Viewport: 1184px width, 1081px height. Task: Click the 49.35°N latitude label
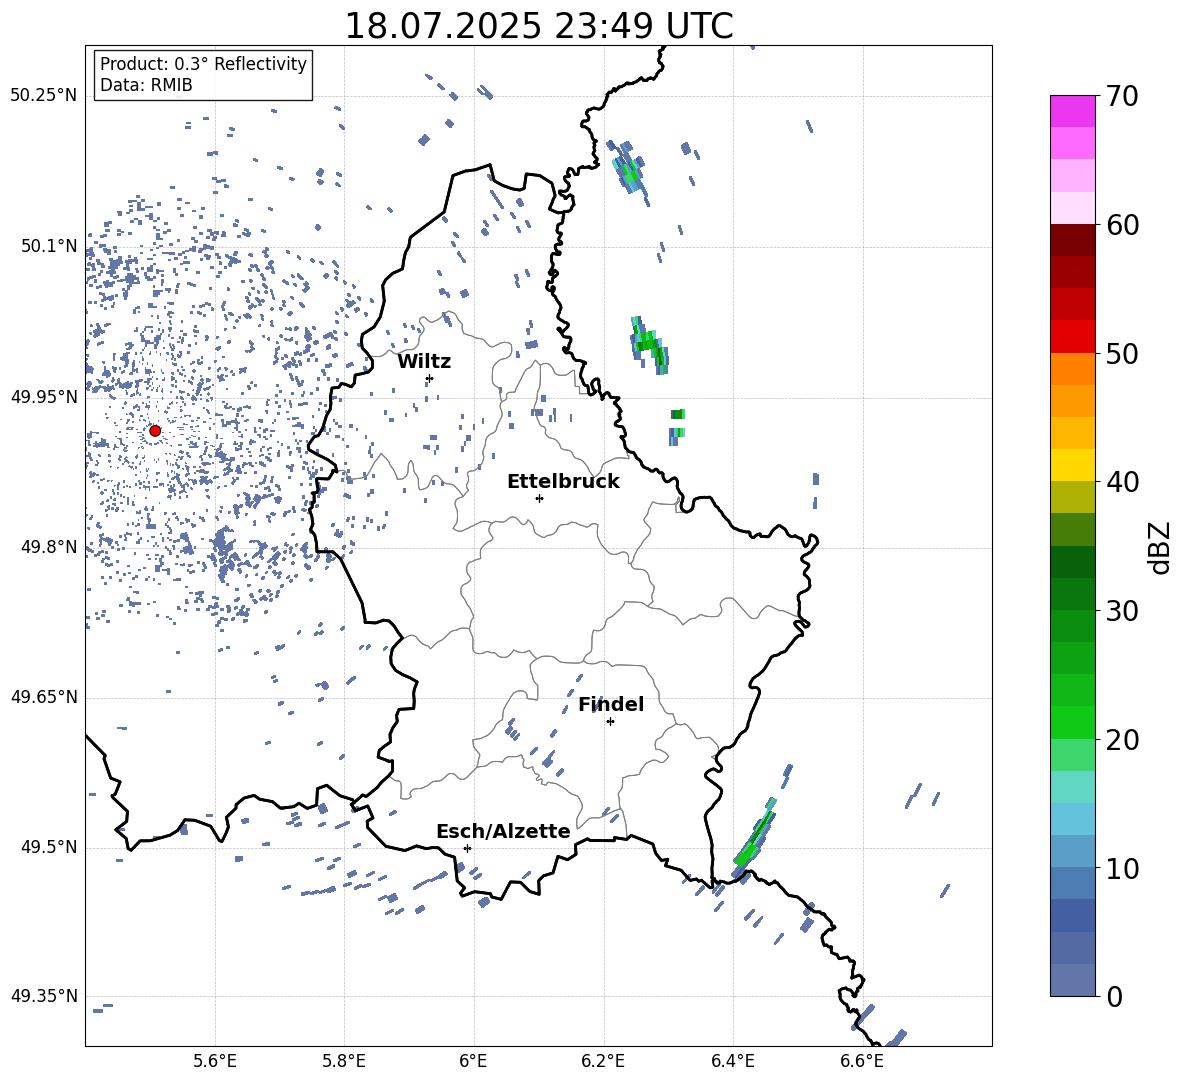point(44,996)
